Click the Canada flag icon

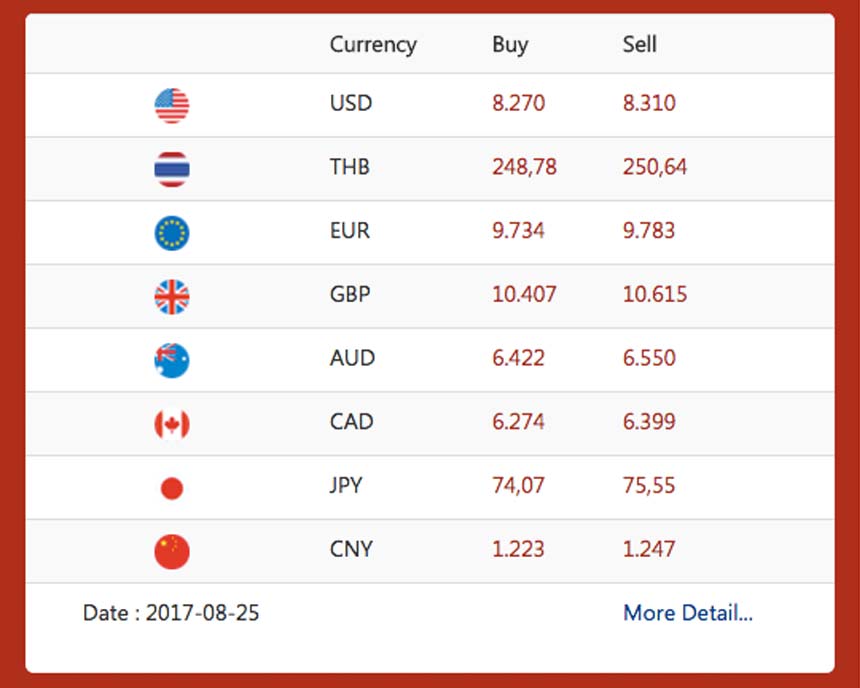pos(171,424)
